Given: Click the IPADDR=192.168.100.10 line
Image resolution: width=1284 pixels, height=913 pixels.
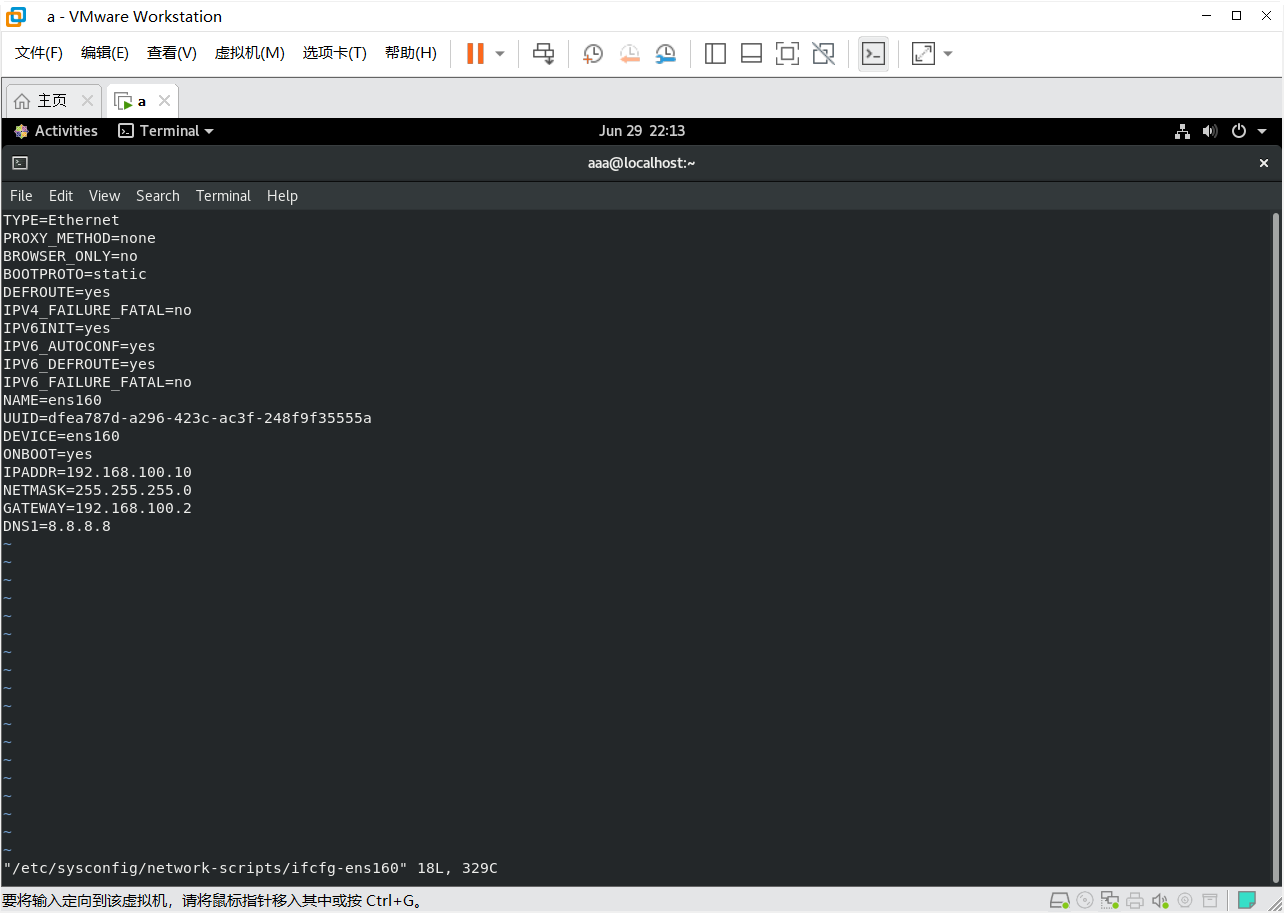Looking at the screenshot, I should click(x=97, y=472).
